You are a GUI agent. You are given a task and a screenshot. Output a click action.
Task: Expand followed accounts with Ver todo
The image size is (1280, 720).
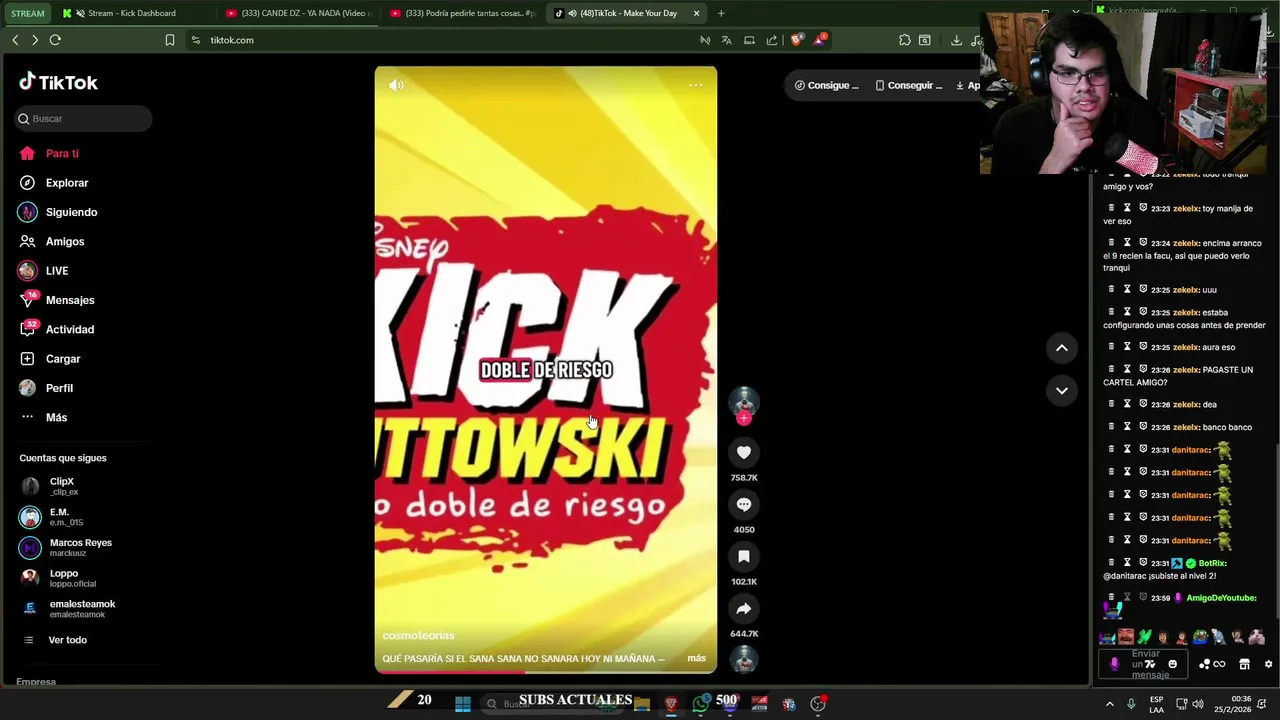click(x=67, y=640)
